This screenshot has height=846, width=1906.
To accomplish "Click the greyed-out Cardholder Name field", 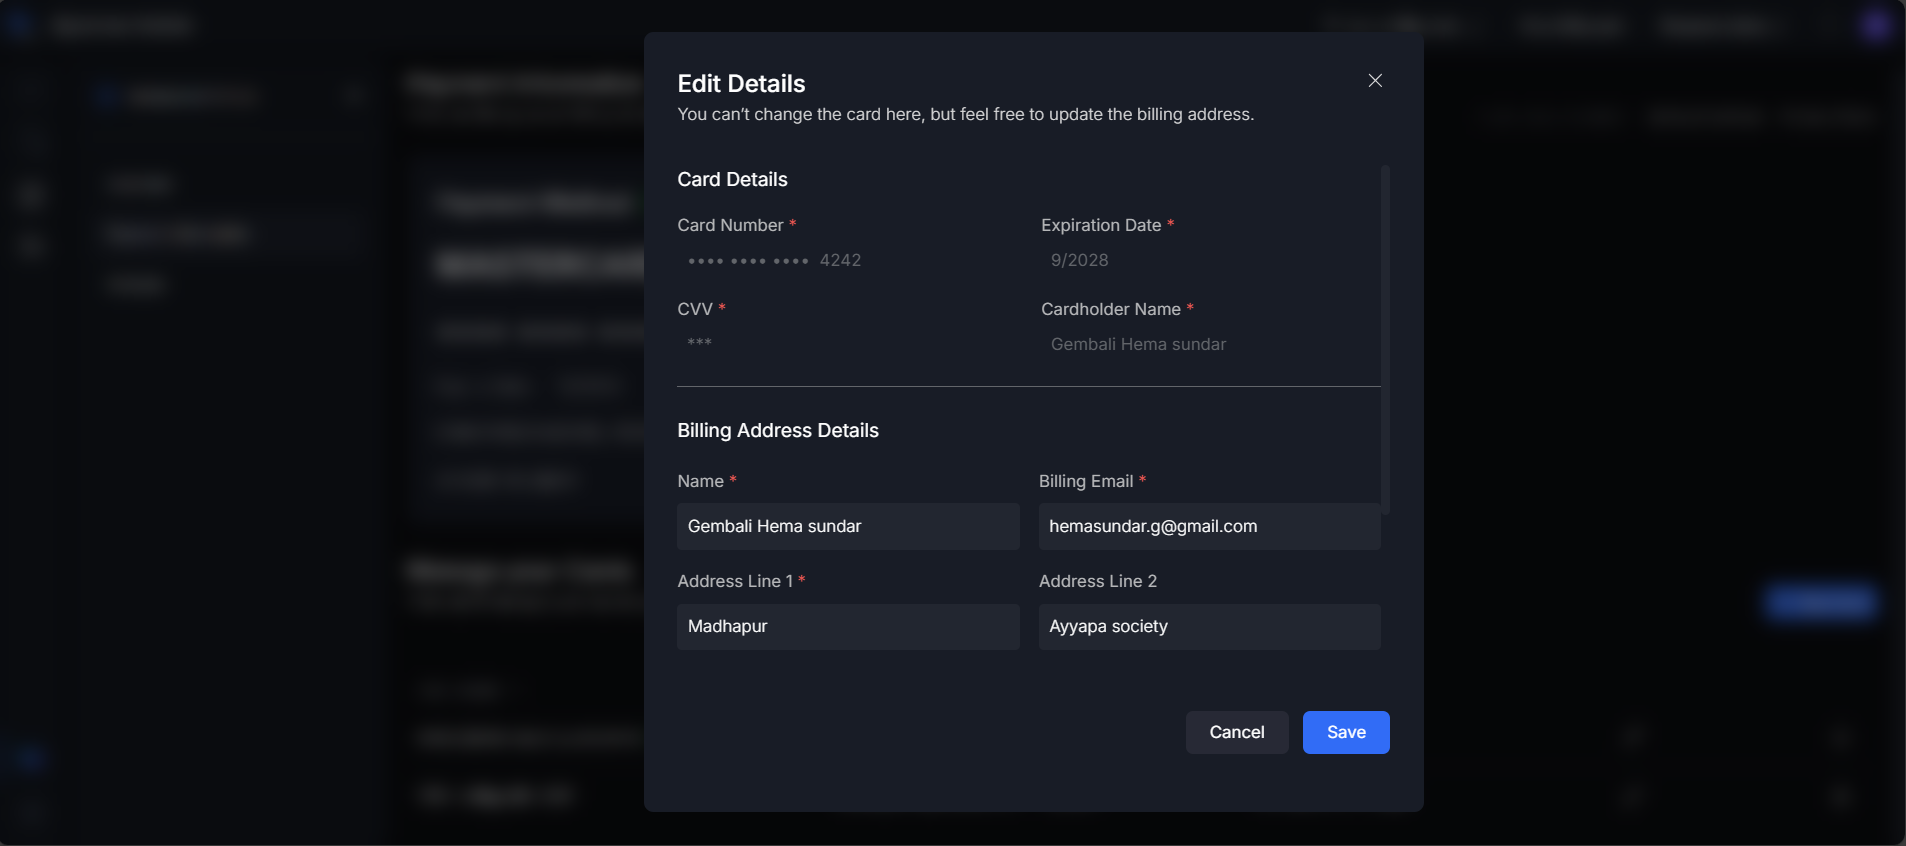I will pos(1138,344).
